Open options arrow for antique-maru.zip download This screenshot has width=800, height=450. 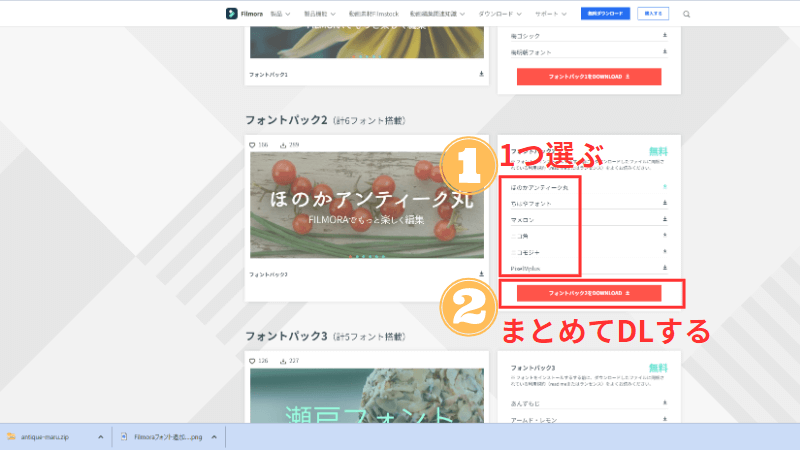[x=101, y=437]
